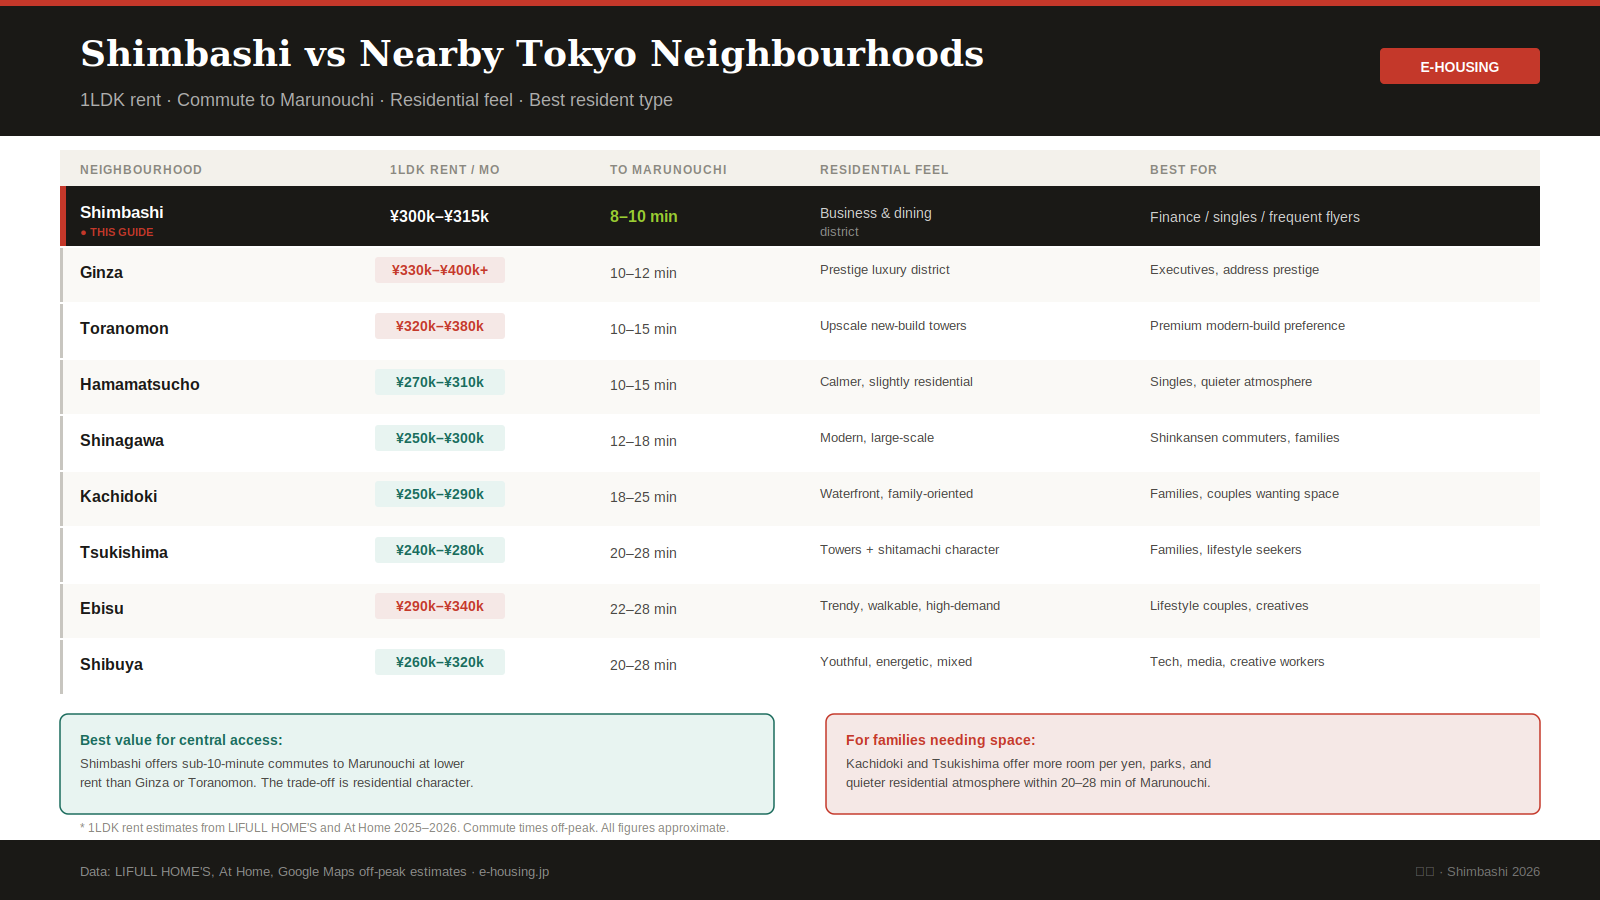Click the TO MARUNOUCHI column header
Screen dimensions: 1600x900
(668, 170)
